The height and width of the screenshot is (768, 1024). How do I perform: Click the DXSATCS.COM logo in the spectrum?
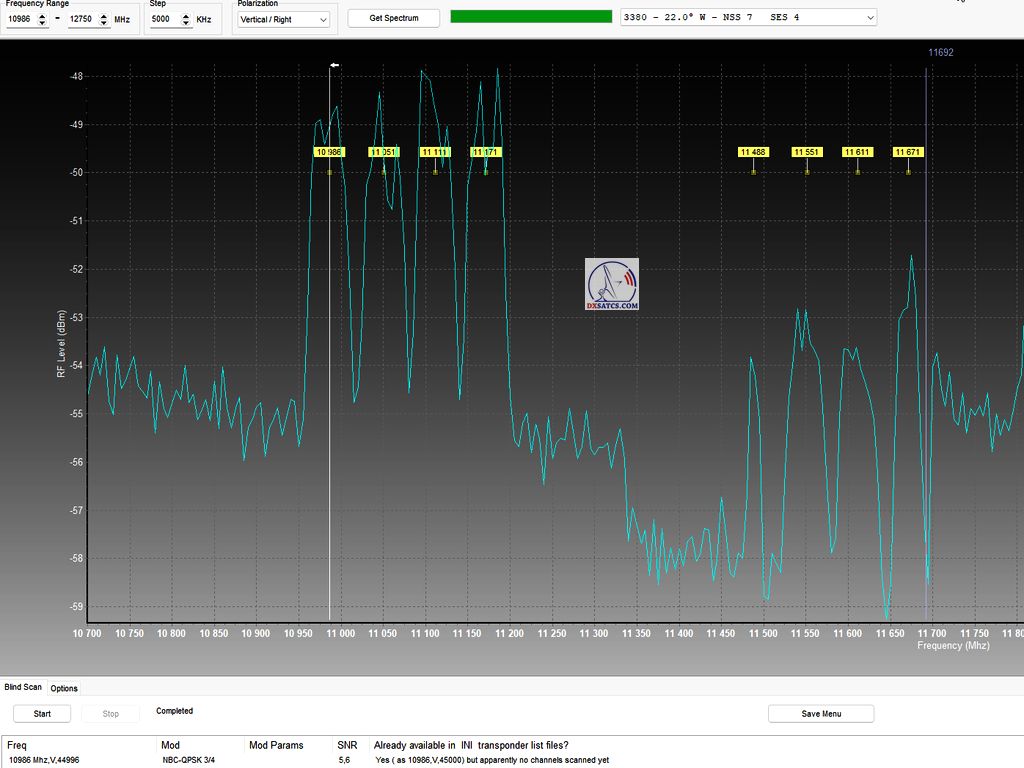pos(611,284)
